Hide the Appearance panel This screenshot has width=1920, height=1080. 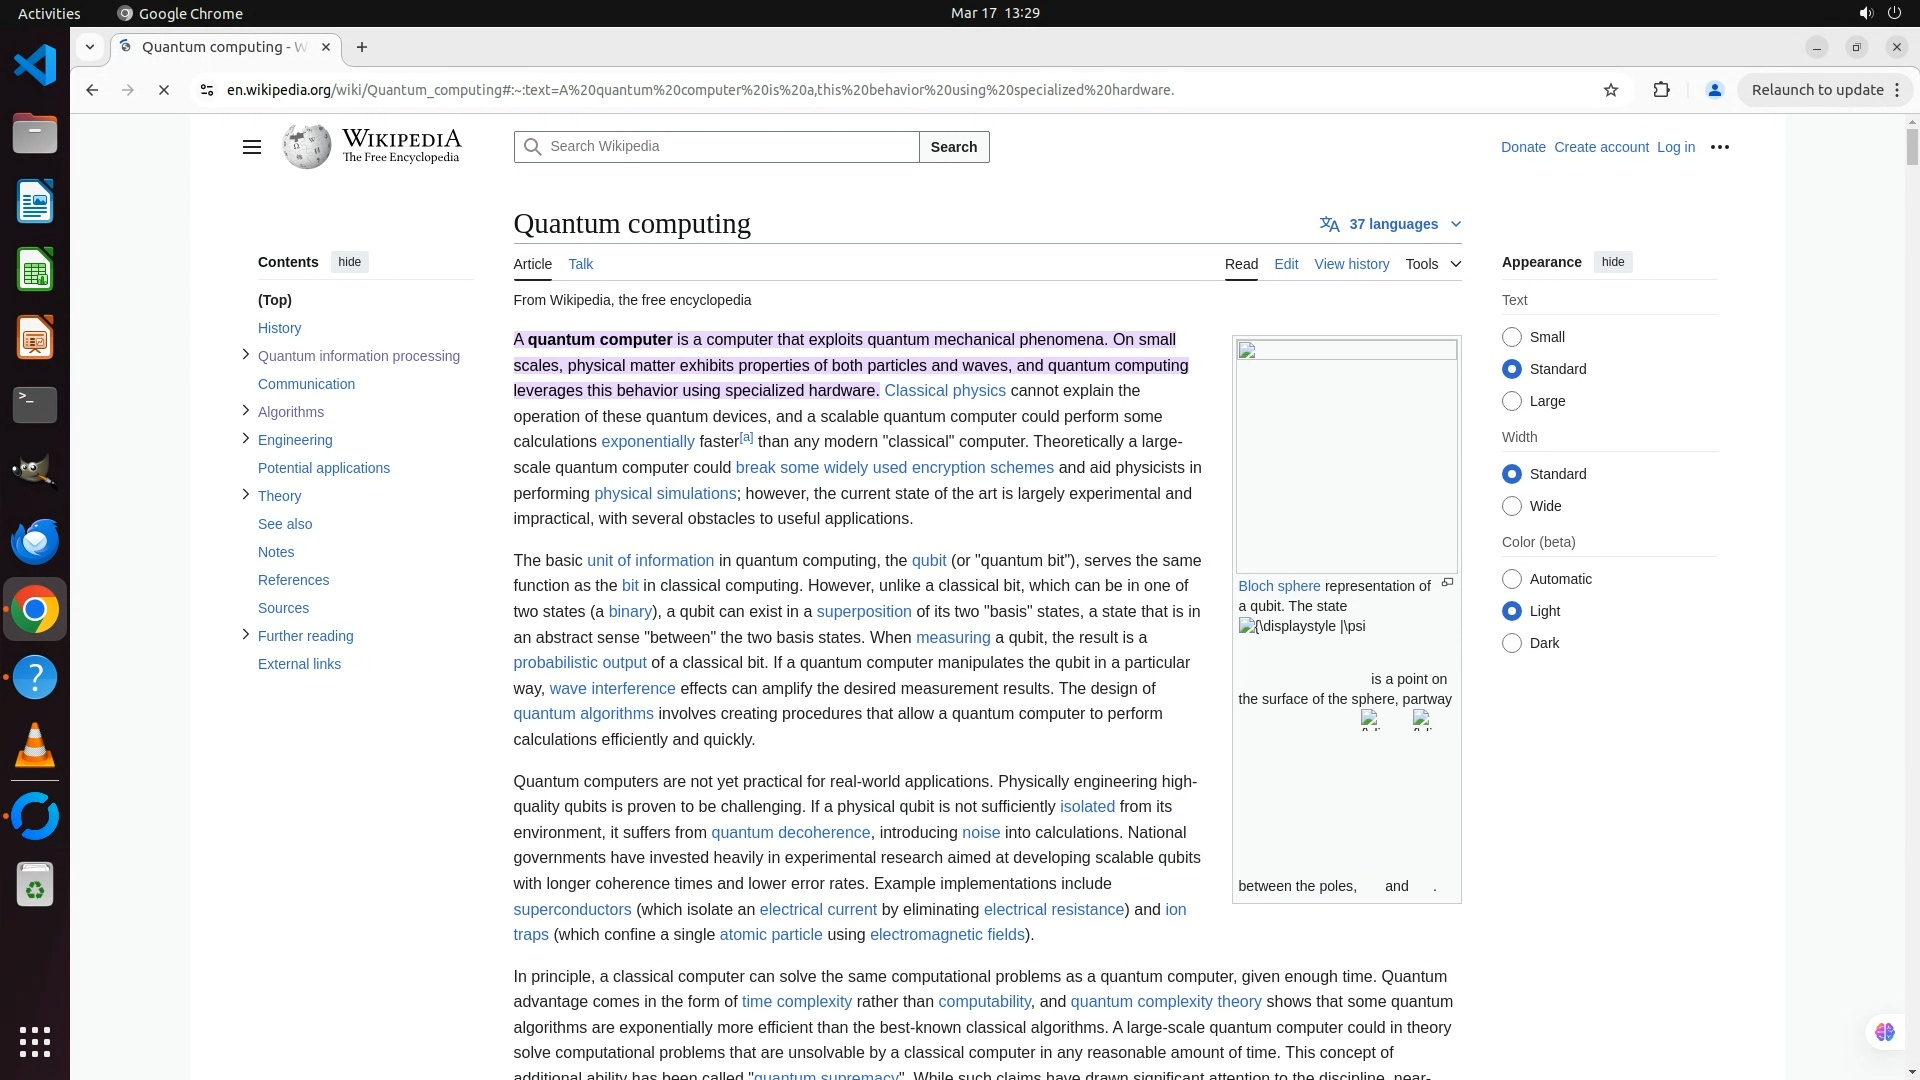[1612, 262]
